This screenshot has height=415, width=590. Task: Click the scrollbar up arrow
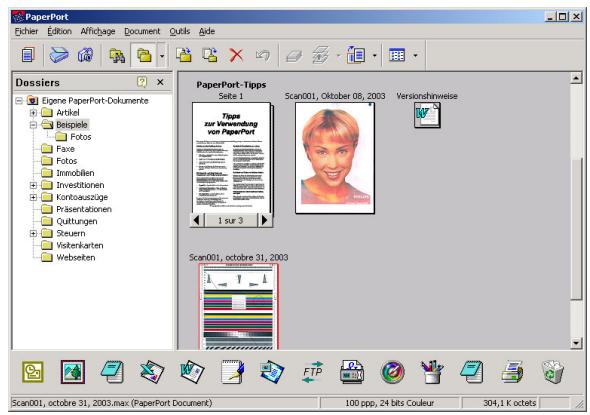pos(576,78)
